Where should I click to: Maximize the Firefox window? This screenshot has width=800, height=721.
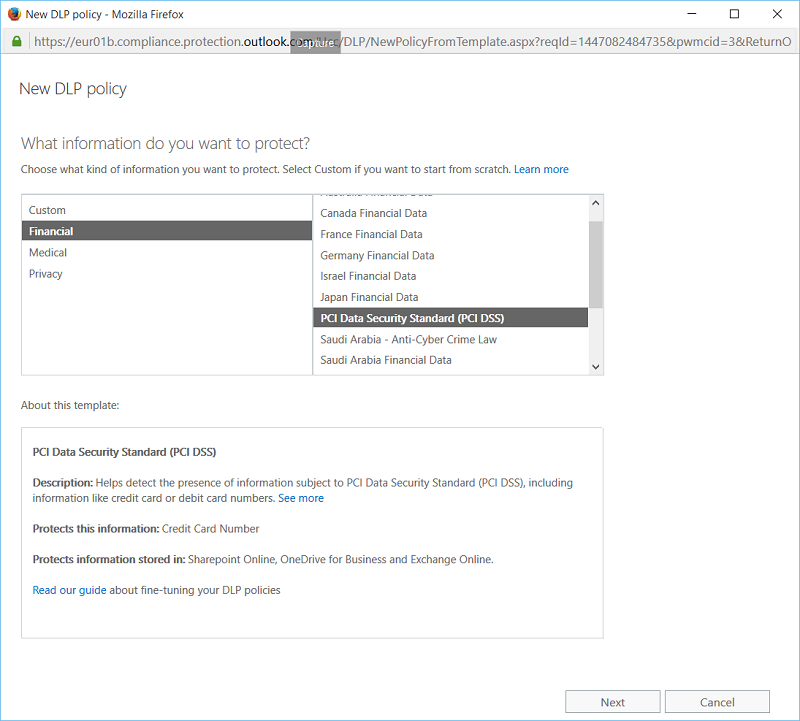pos(734,14)
